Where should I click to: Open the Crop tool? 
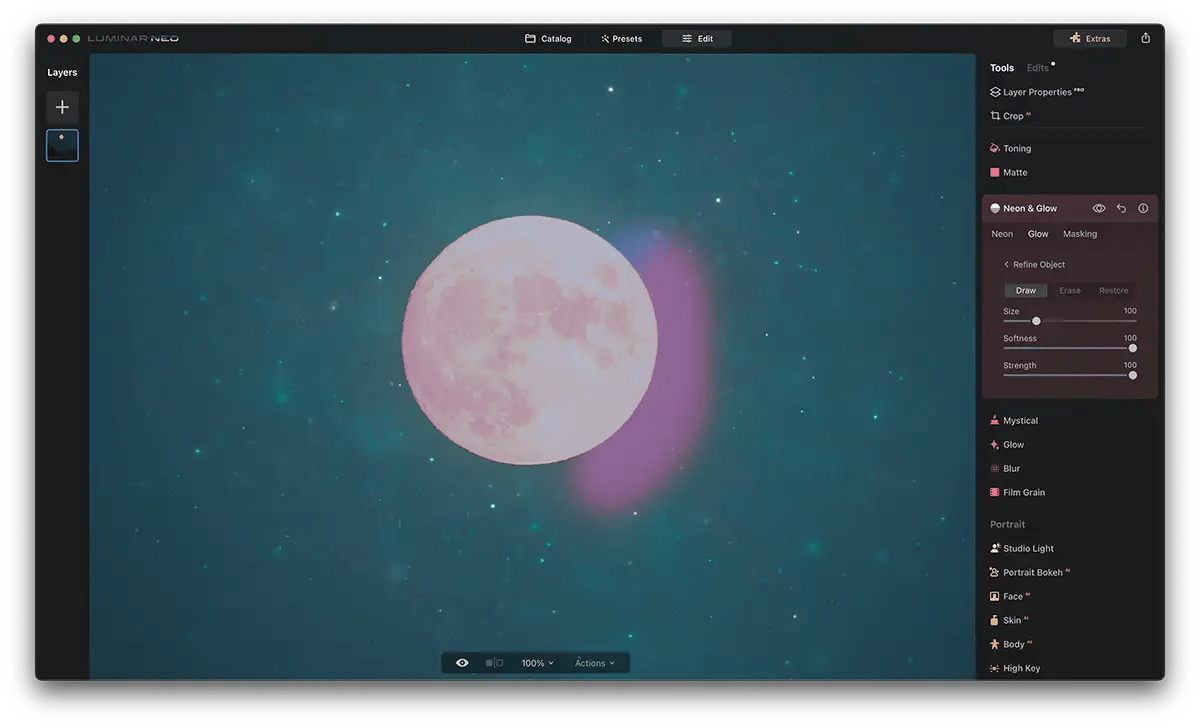pyautogui.click(x=1010, y=116)
